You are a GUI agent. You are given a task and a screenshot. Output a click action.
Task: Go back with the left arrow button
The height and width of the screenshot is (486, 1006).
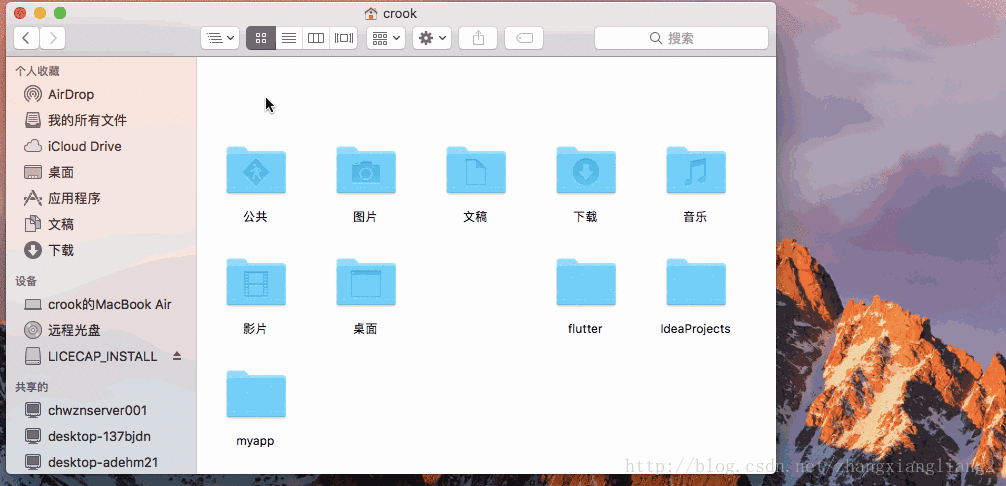click(26, 38)
